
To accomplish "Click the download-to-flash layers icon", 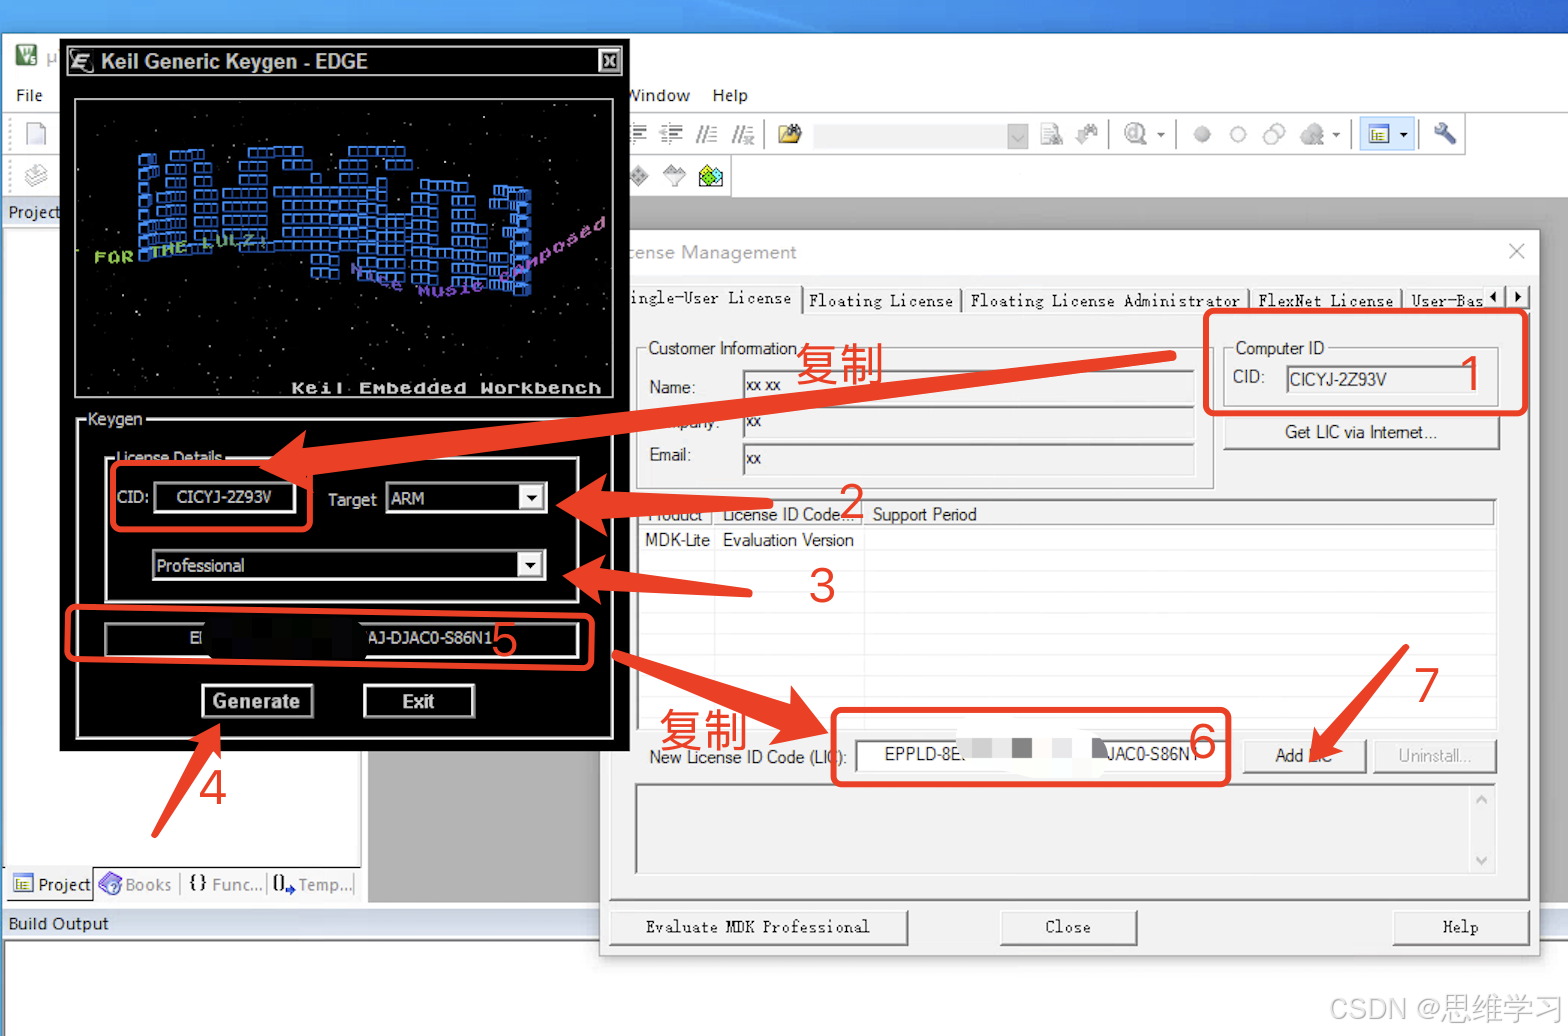I will point(36,176).
